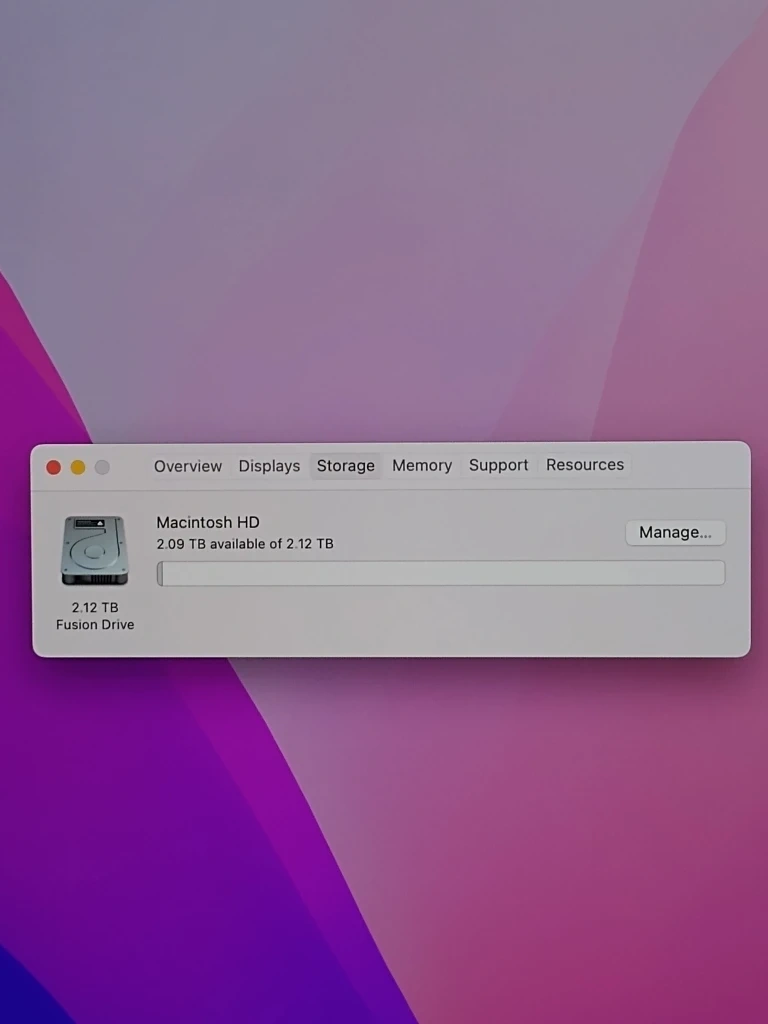This screenshot has width=768, height=1024.
Task: Go to the Support tab
Action: (x=498, y=465)
